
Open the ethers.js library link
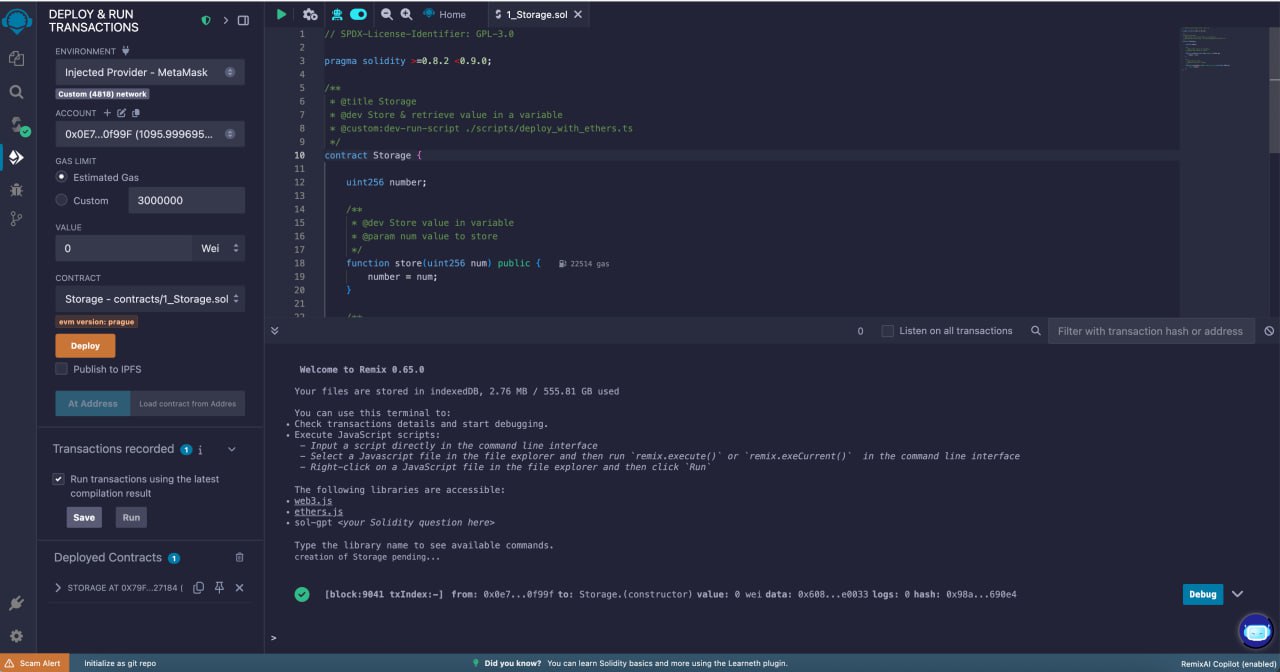318,512
